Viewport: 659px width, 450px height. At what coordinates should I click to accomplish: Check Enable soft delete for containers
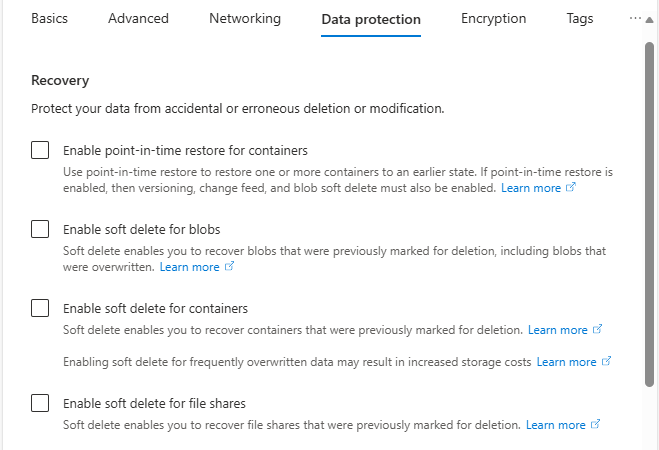pos(40,308)
